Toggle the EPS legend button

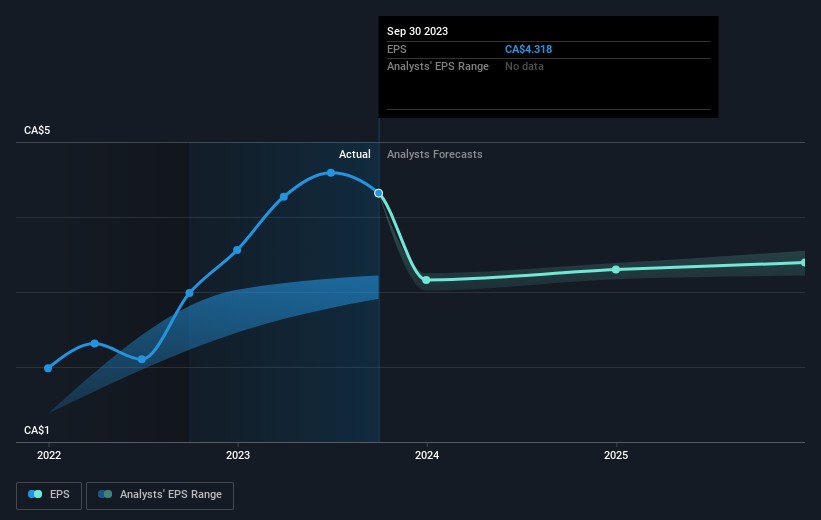click(x=49, y=495)
